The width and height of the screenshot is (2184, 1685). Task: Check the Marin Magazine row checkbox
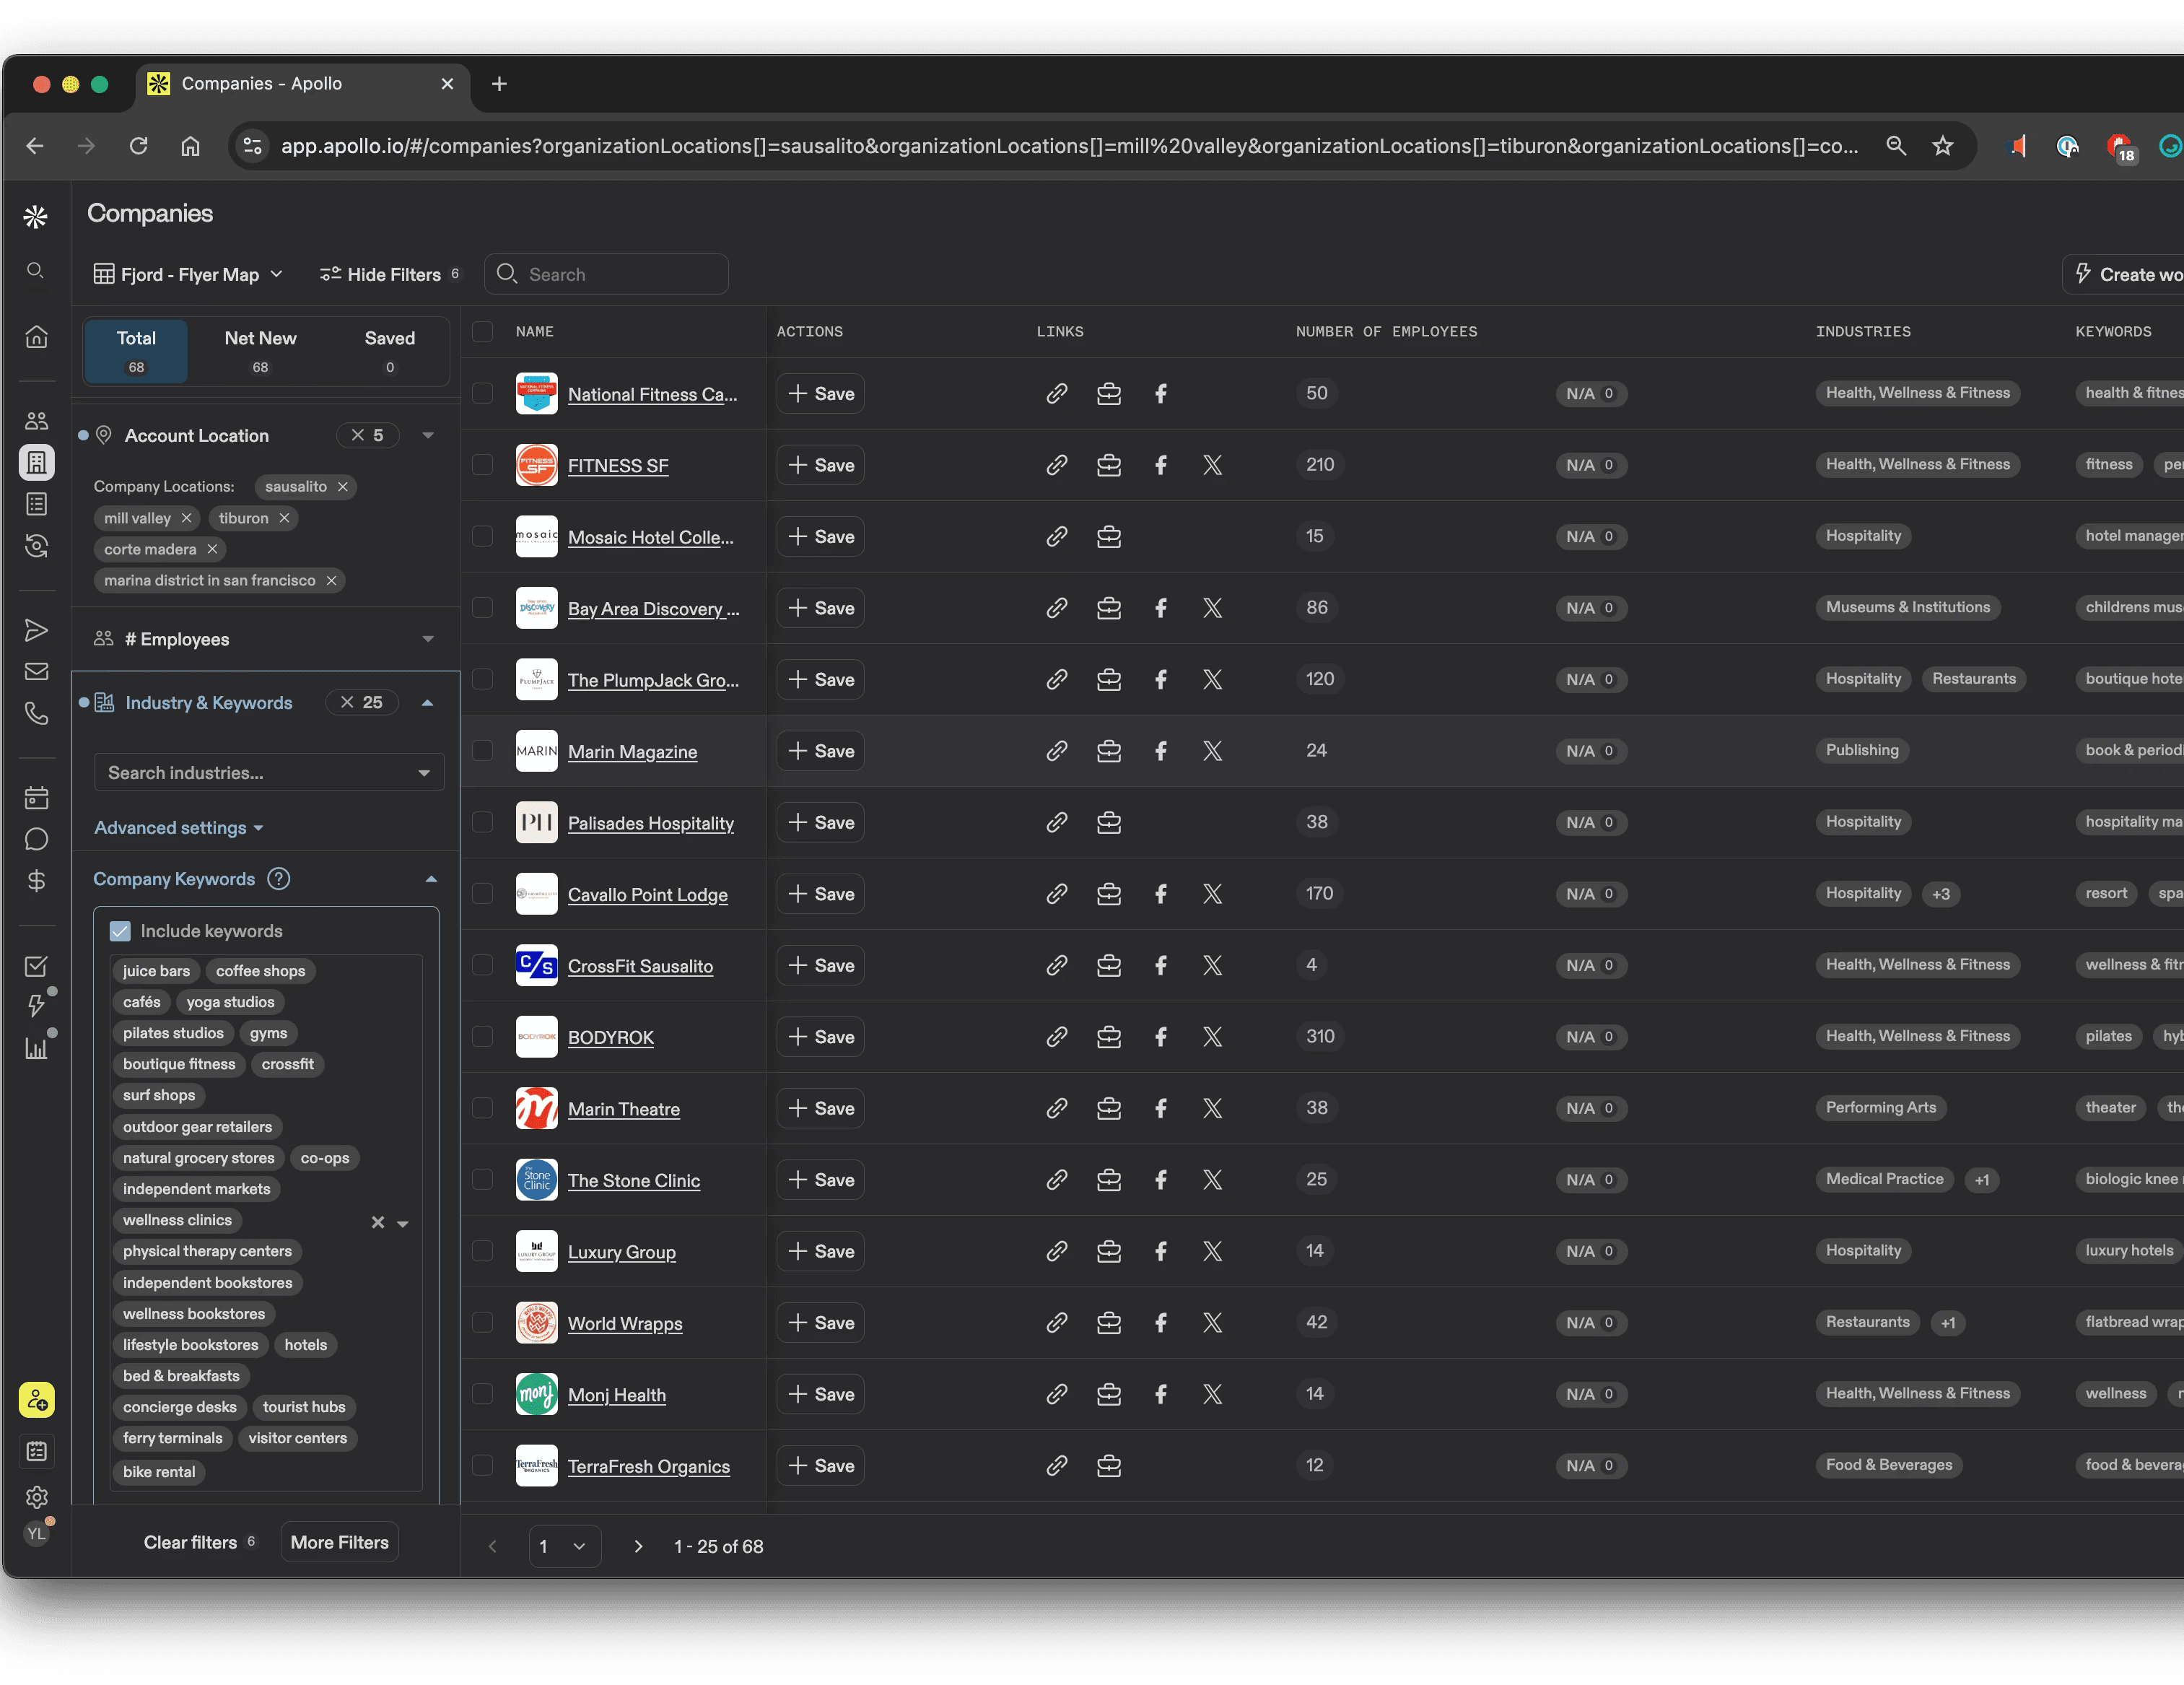pyautogui.click(x=482, y=751)
